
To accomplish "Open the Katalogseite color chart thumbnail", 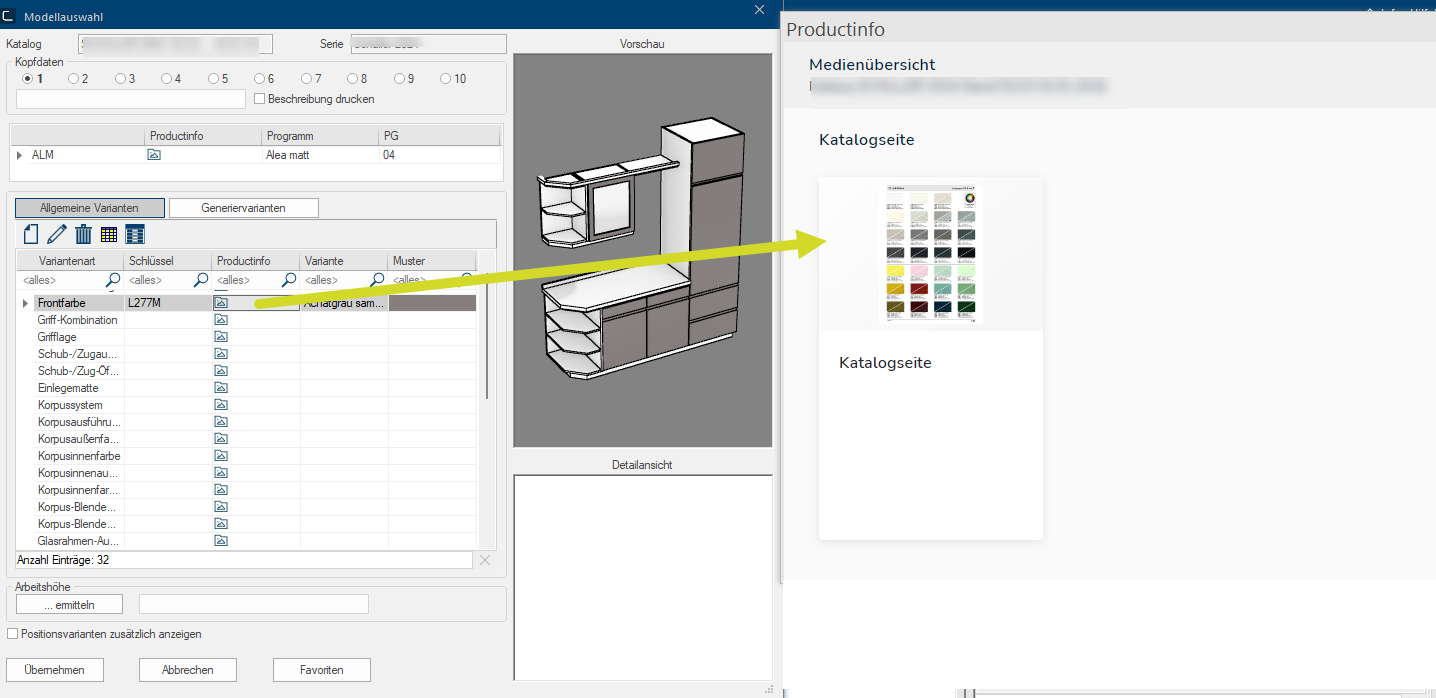I will (x=930, y=254).
